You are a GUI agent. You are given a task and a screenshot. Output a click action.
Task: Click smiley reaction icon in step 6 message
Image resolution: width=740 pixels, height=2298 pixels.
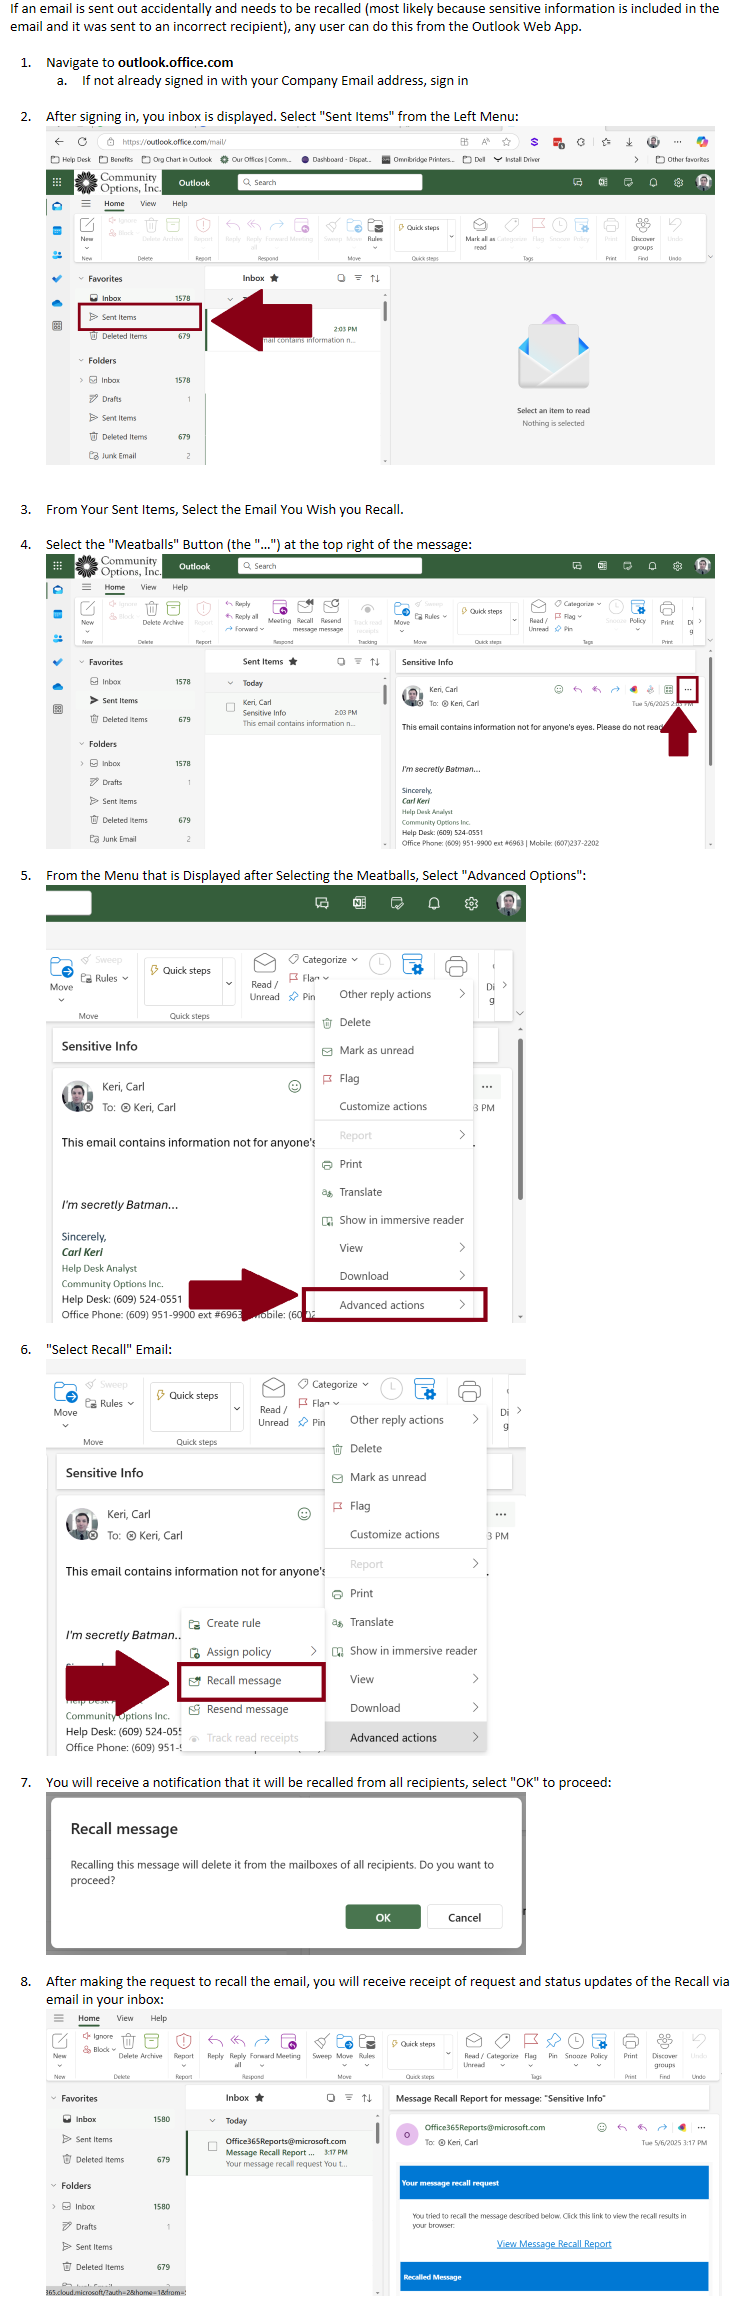click(304, 1514)
